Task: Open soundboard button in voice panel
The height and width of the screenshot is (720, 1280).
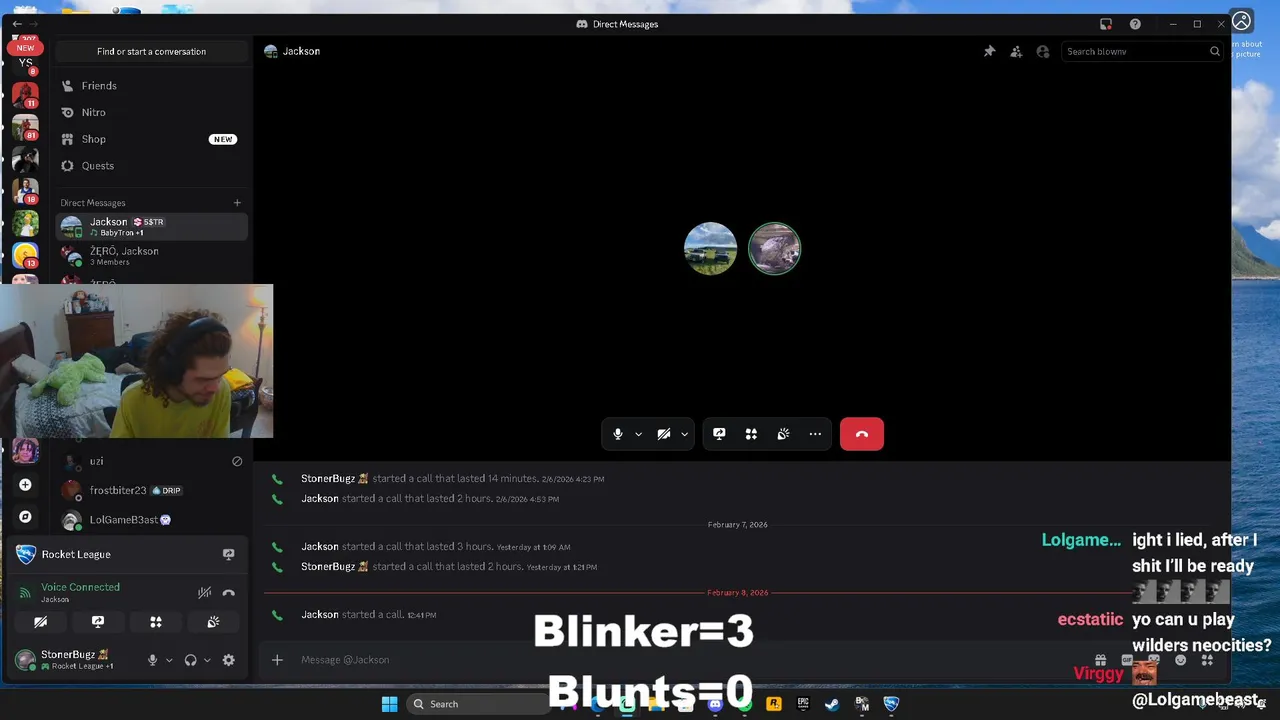Action: (213, 622)
